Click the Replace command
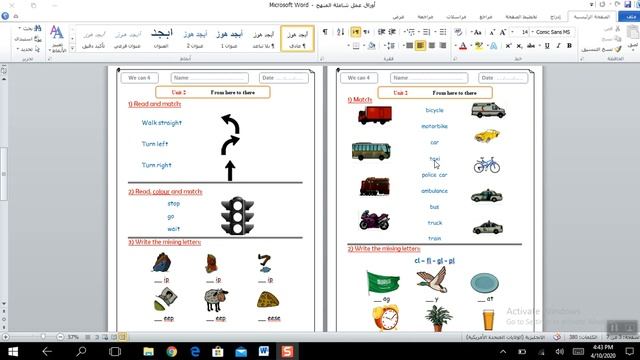Image resolution: width=640 pixels, height=360 pixels. pos(29,39)
